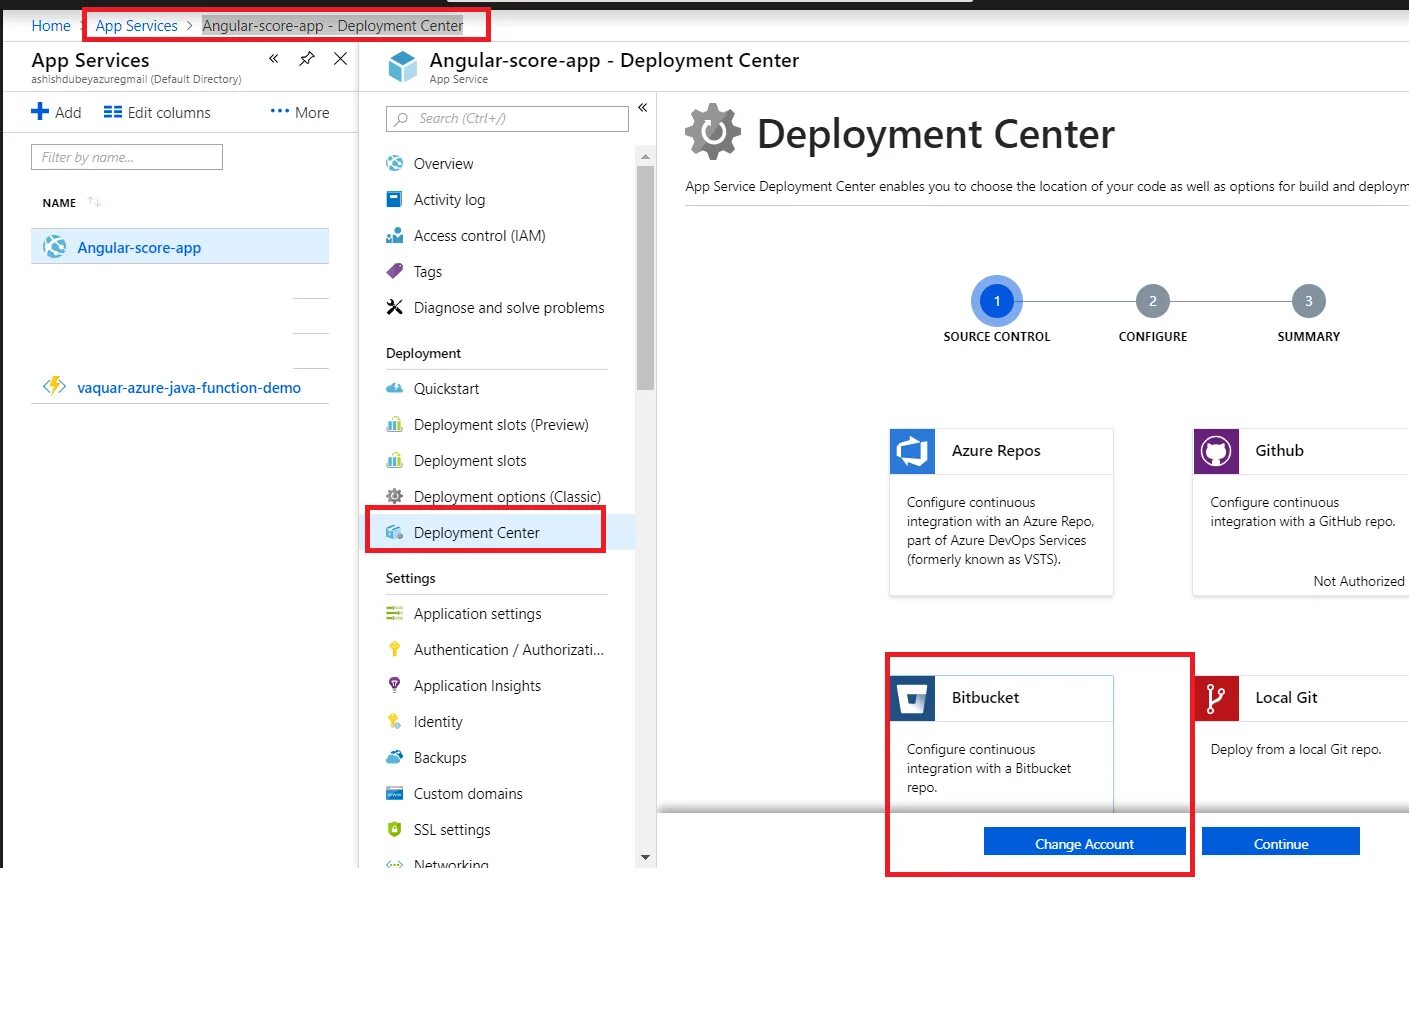Screen dimensions: 1409x1017
Task: Click the resource menu search box
Action: [507, 119]
